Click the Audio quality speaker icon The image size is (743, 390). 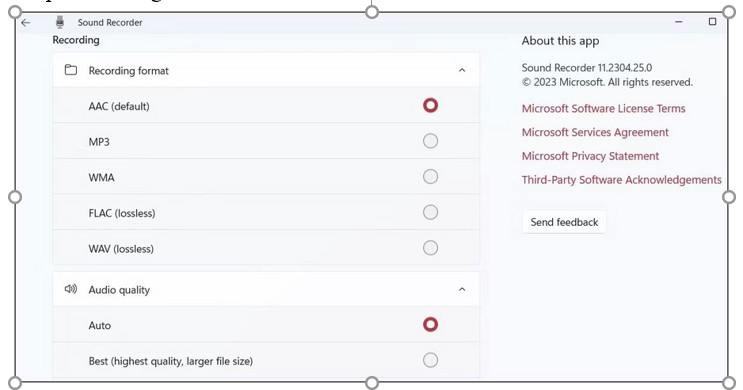pyautogui.click(x=71, y=289)
